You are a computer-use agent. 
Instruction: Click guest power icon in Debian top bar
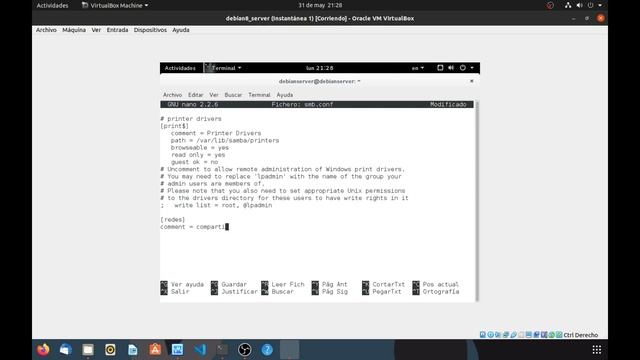point(462,68)
